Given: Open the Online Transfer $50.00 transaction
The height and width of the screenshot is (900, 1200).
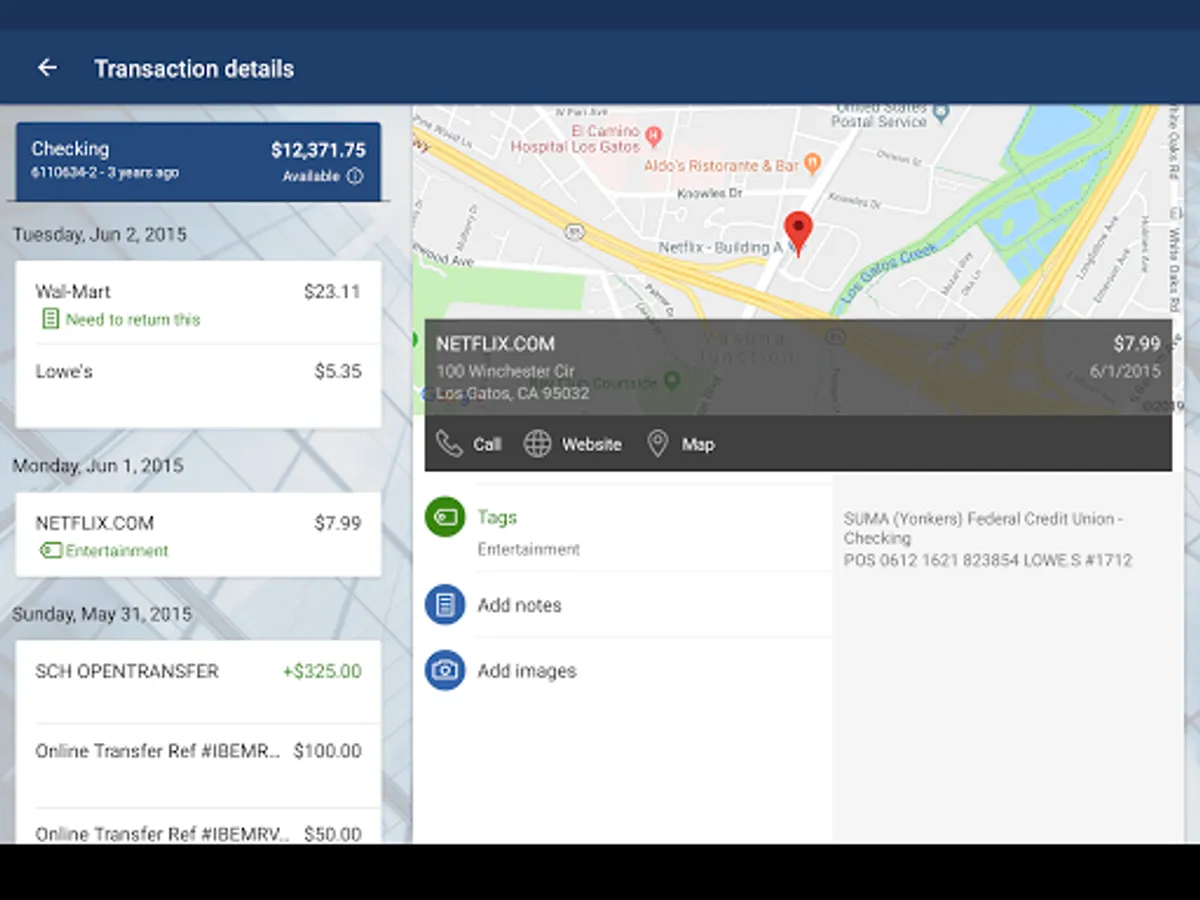Looking at the screenshot, I should [x=198, y=826].
